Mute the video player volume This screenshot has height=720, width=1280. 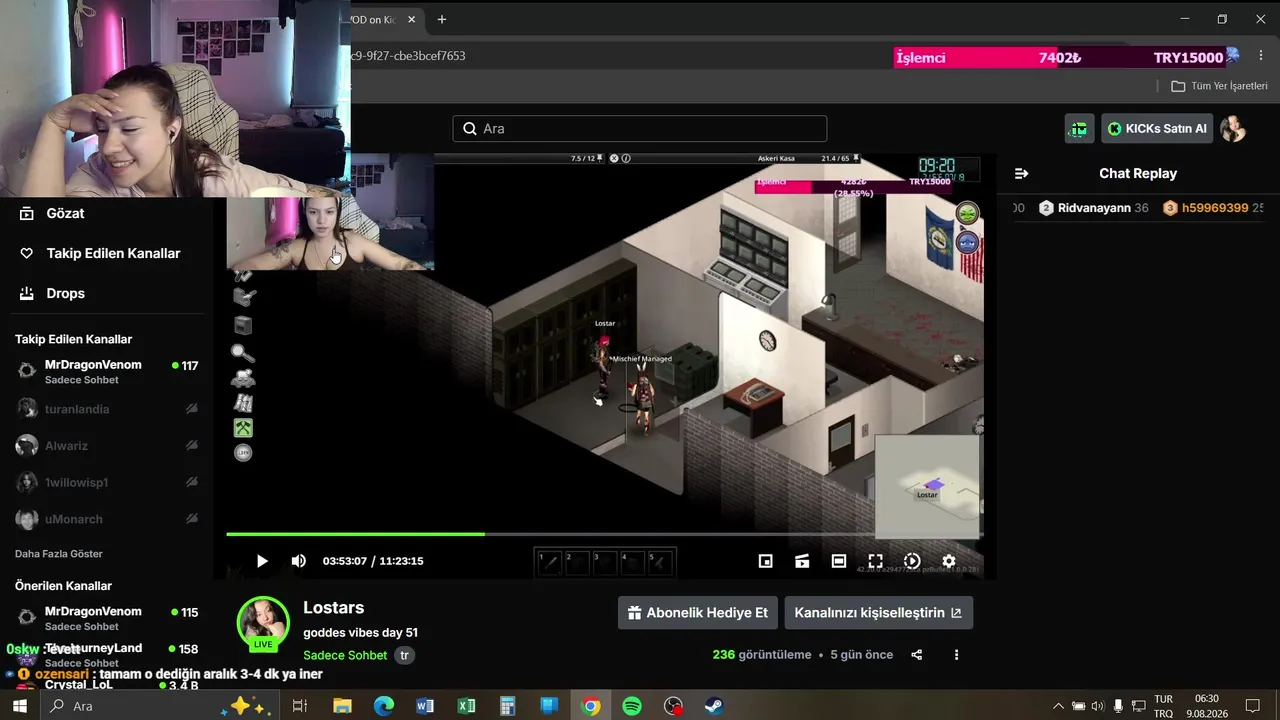click(298, 561)
